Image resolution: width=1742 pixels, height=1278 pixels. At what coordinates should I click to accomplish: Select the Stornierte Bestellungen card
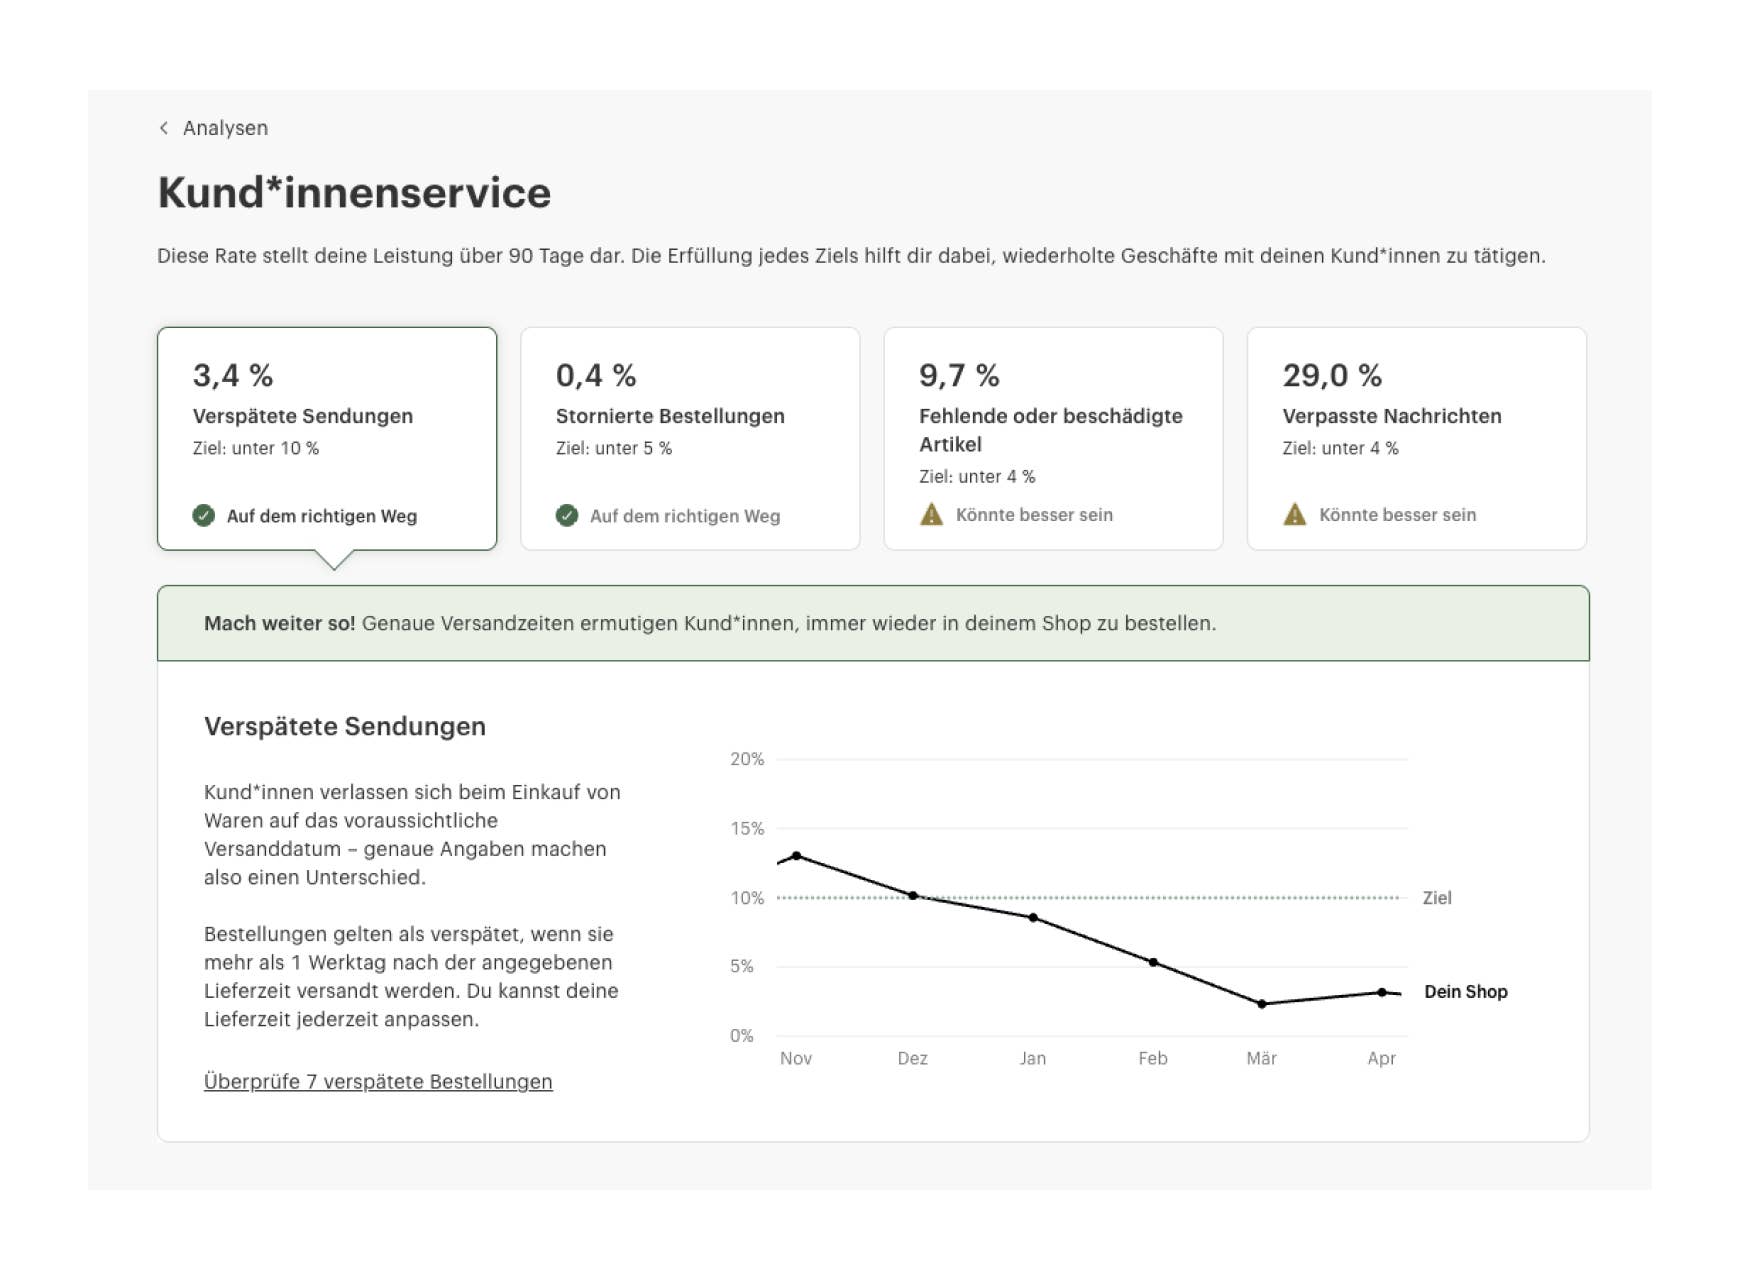[x=690, y=438]
